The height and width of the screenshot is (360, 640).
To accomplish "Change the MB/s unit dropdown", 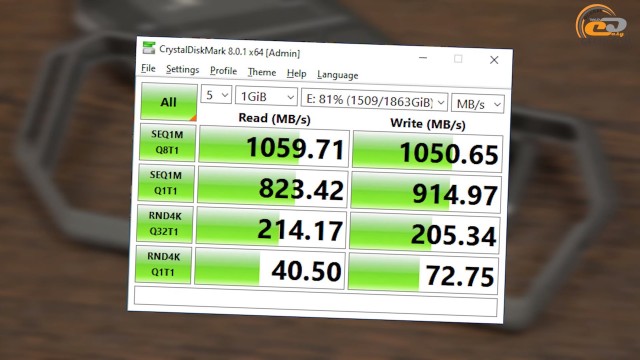I will click(478, 104).
